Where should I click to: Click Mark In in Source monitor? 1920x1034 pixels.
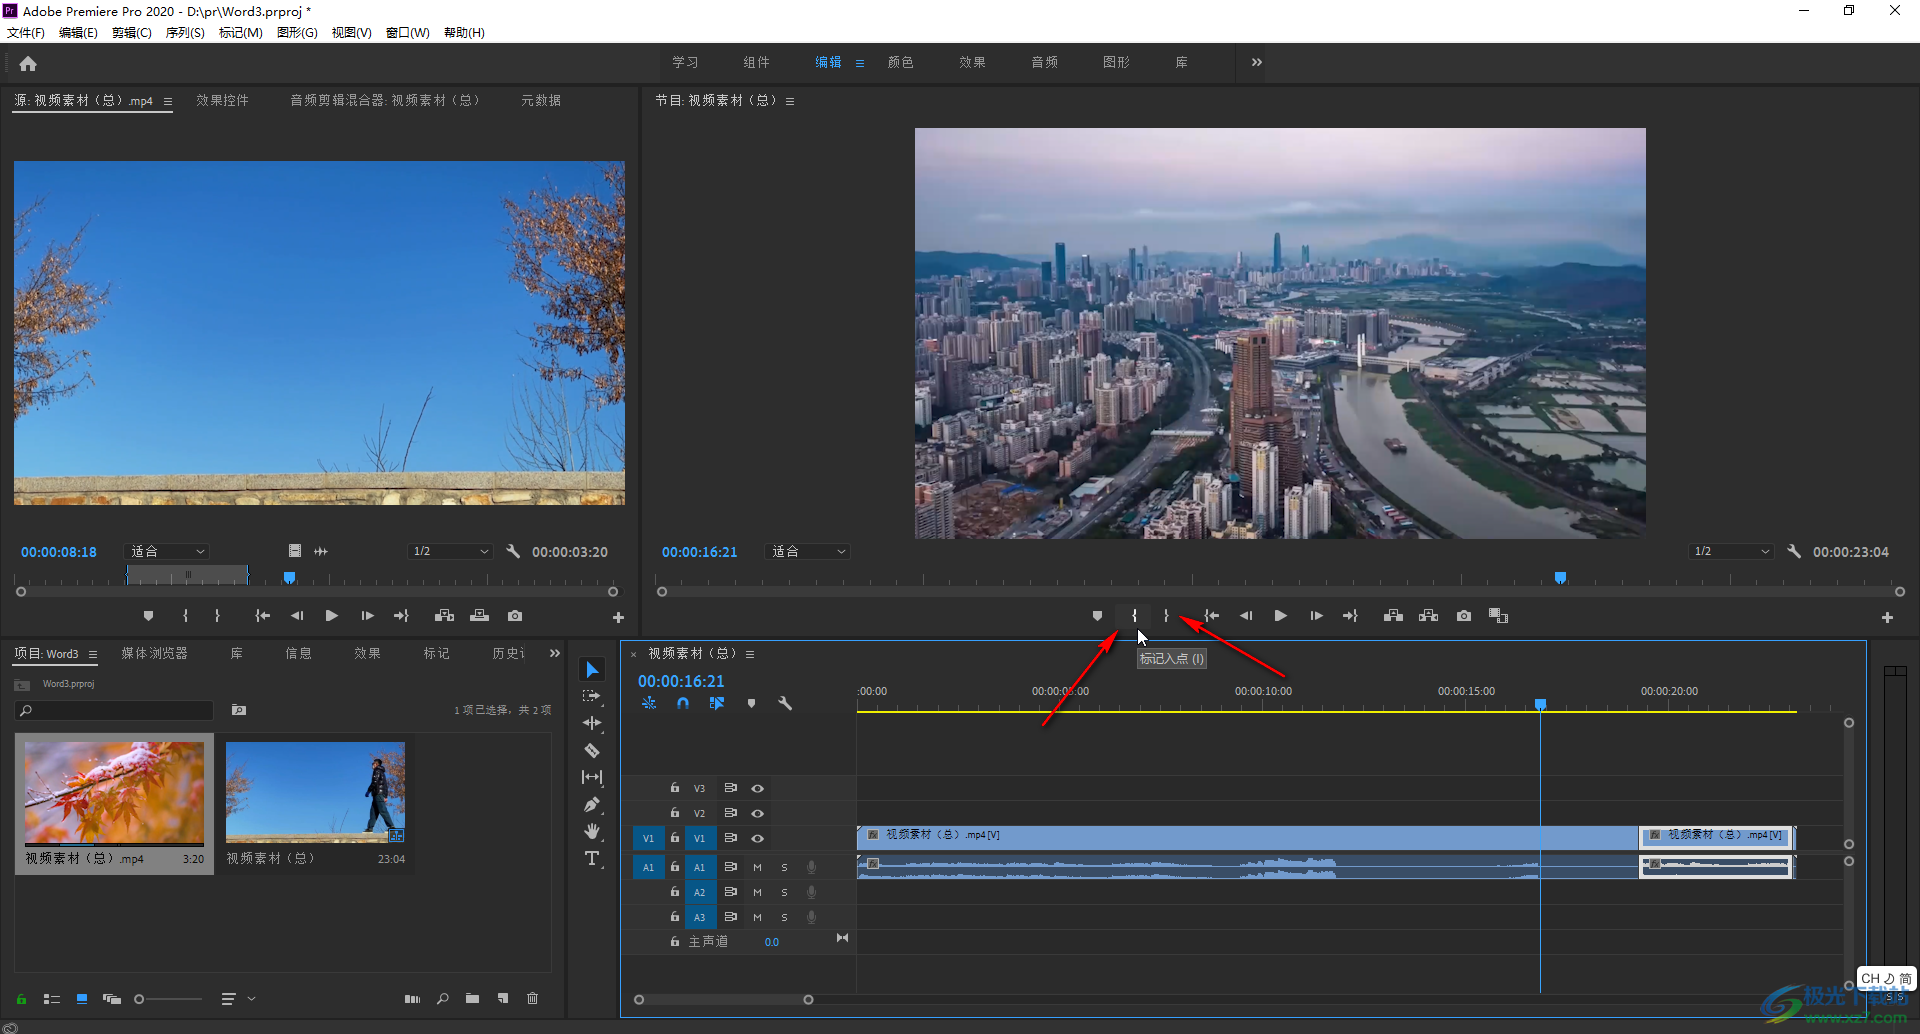[x=185, y=616]
